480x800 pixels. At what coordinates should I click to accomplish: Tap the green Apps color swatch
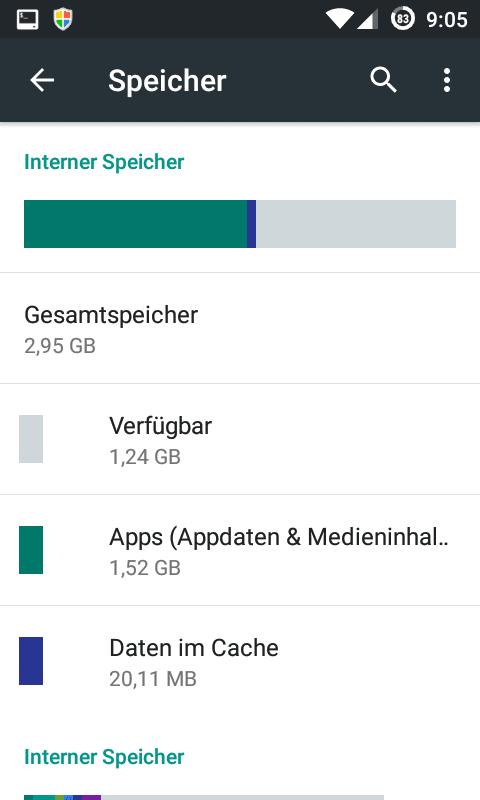31,550
